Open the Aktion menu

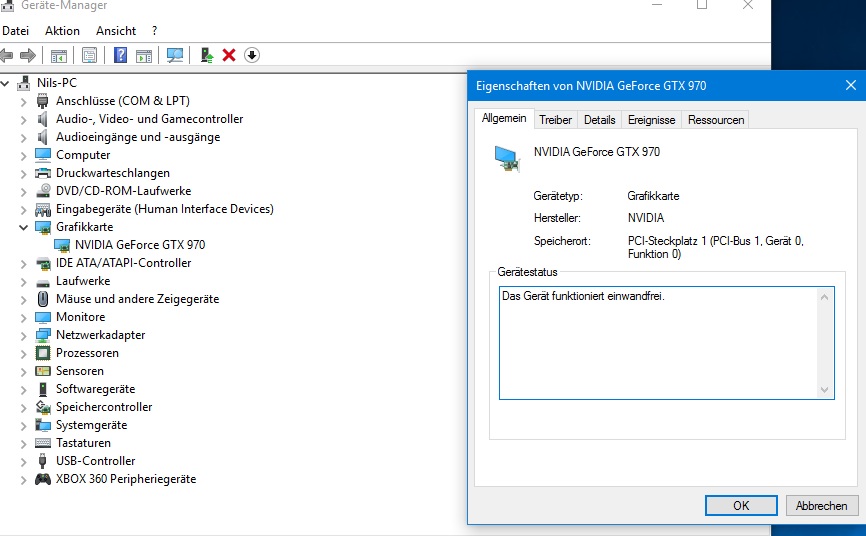pos(62,31)
